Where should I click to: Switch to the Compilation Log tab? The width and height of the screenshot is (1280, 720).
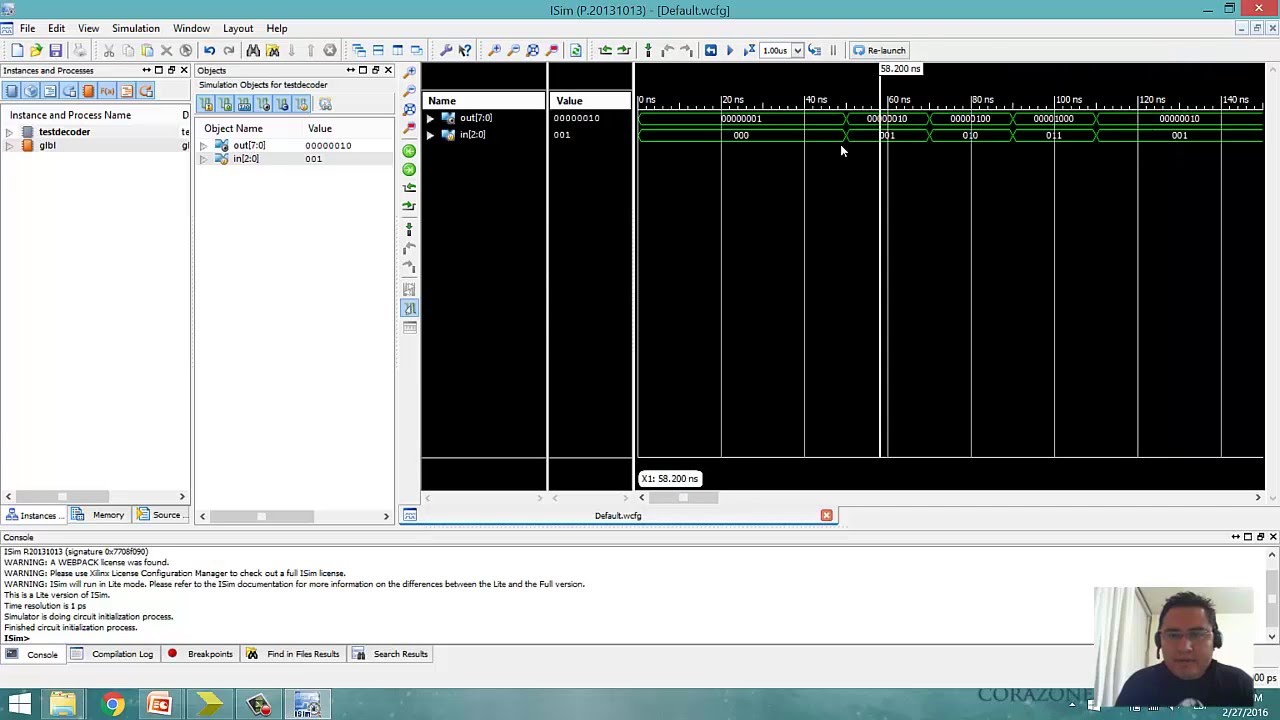(112, 654)
